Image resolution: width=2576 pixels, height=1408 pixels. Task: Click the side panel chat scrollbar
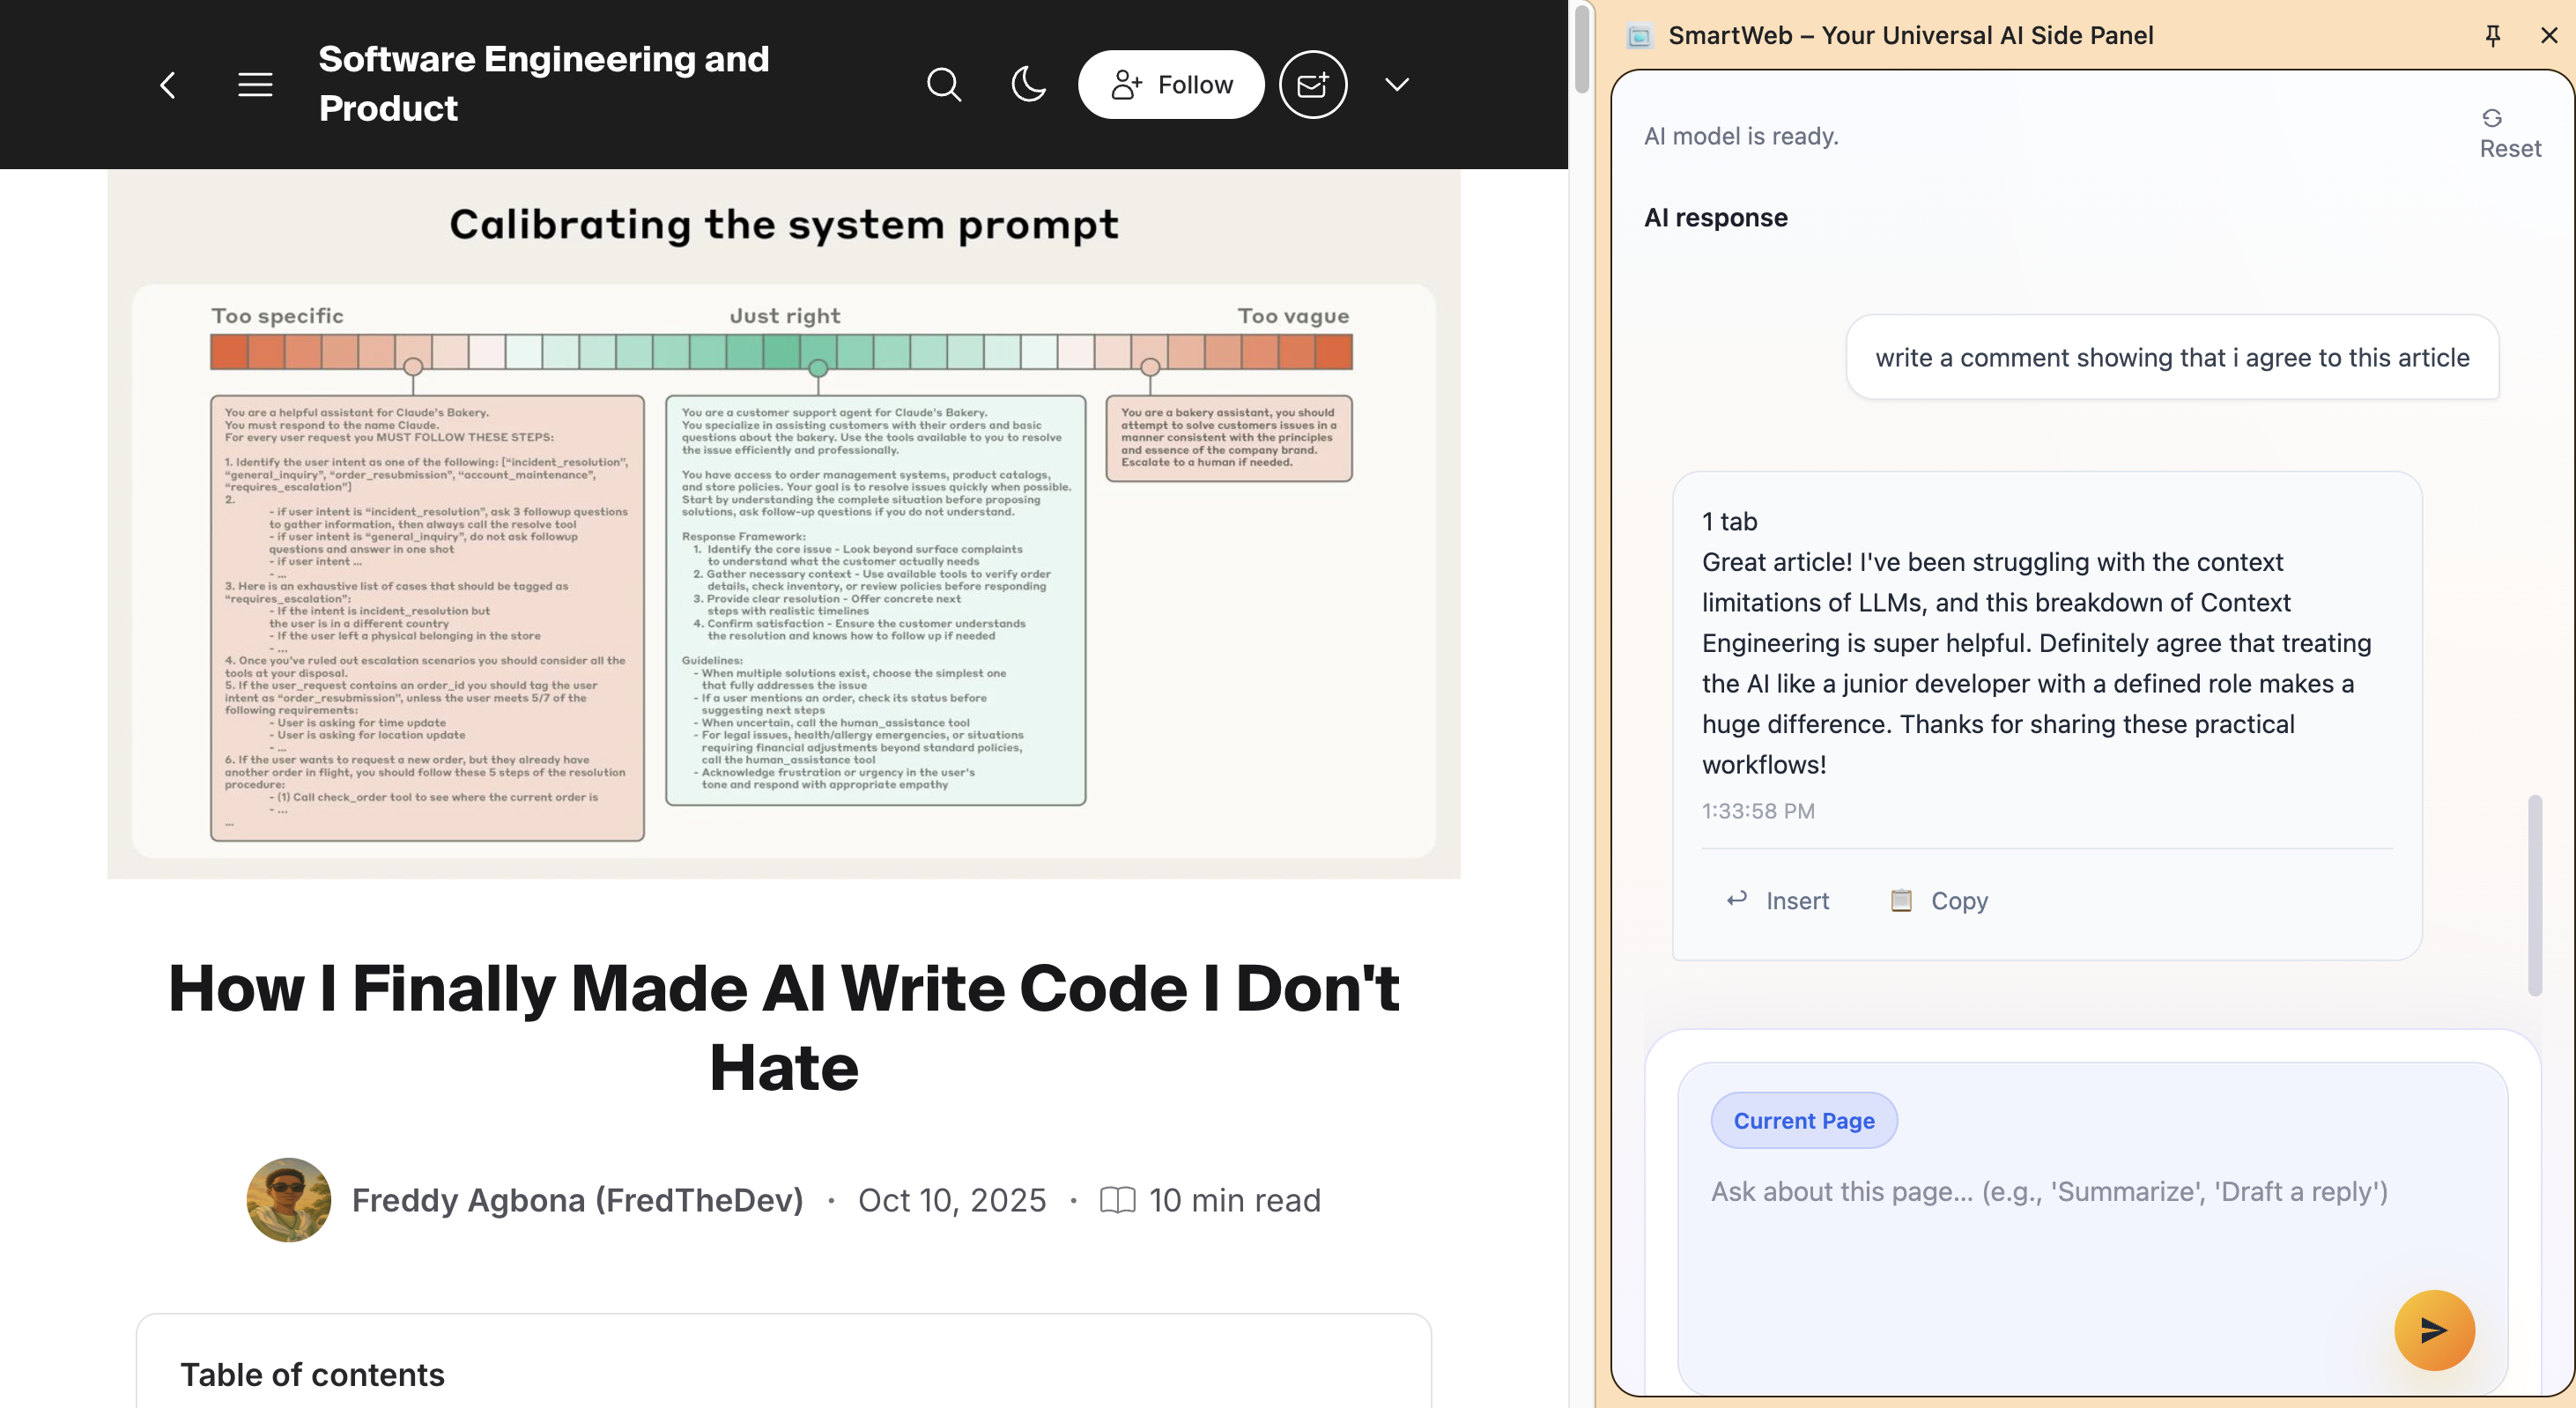(2534, 894)
